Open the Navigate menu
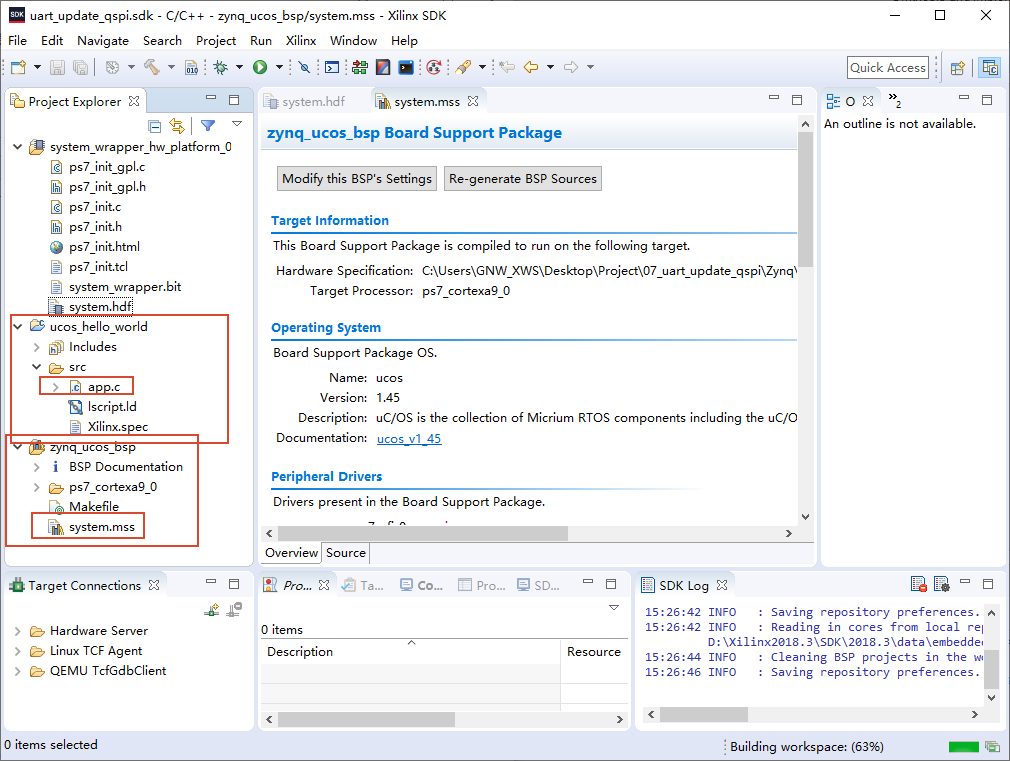 103,41
